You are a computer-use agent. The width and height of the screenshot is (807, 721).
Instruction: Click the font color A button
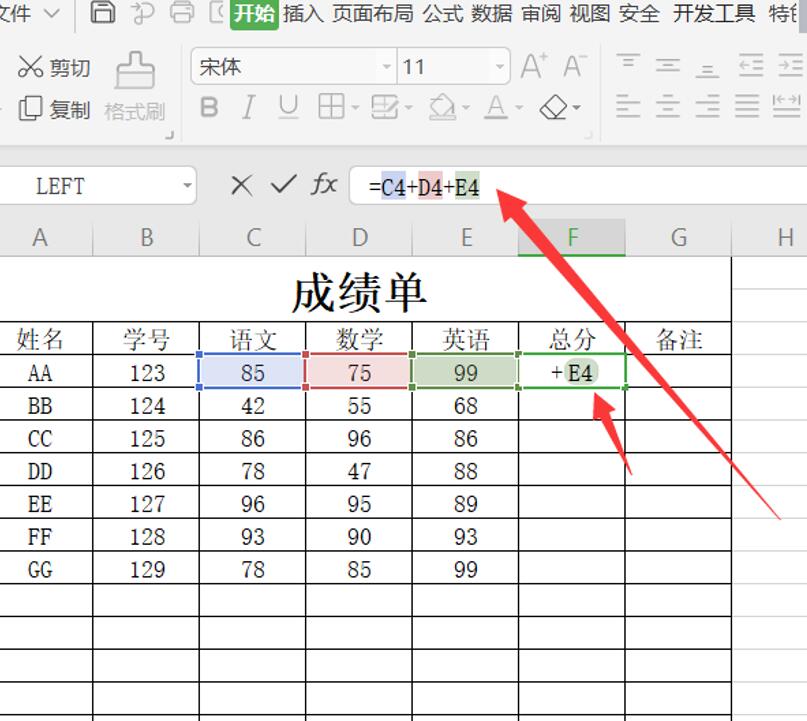495,107
